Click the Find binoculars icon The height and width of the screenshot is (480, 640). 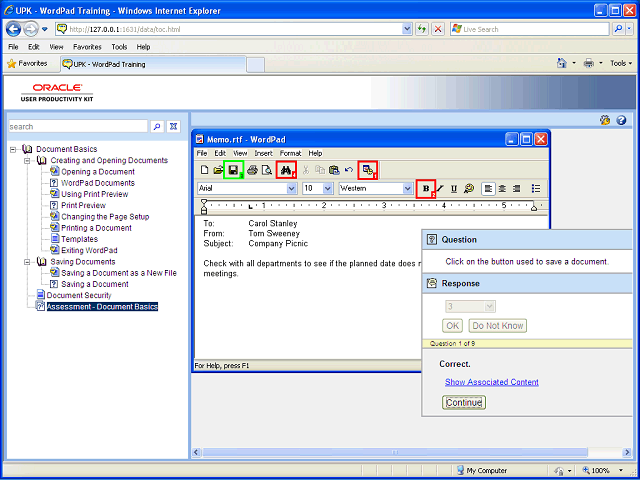[286, 170]
